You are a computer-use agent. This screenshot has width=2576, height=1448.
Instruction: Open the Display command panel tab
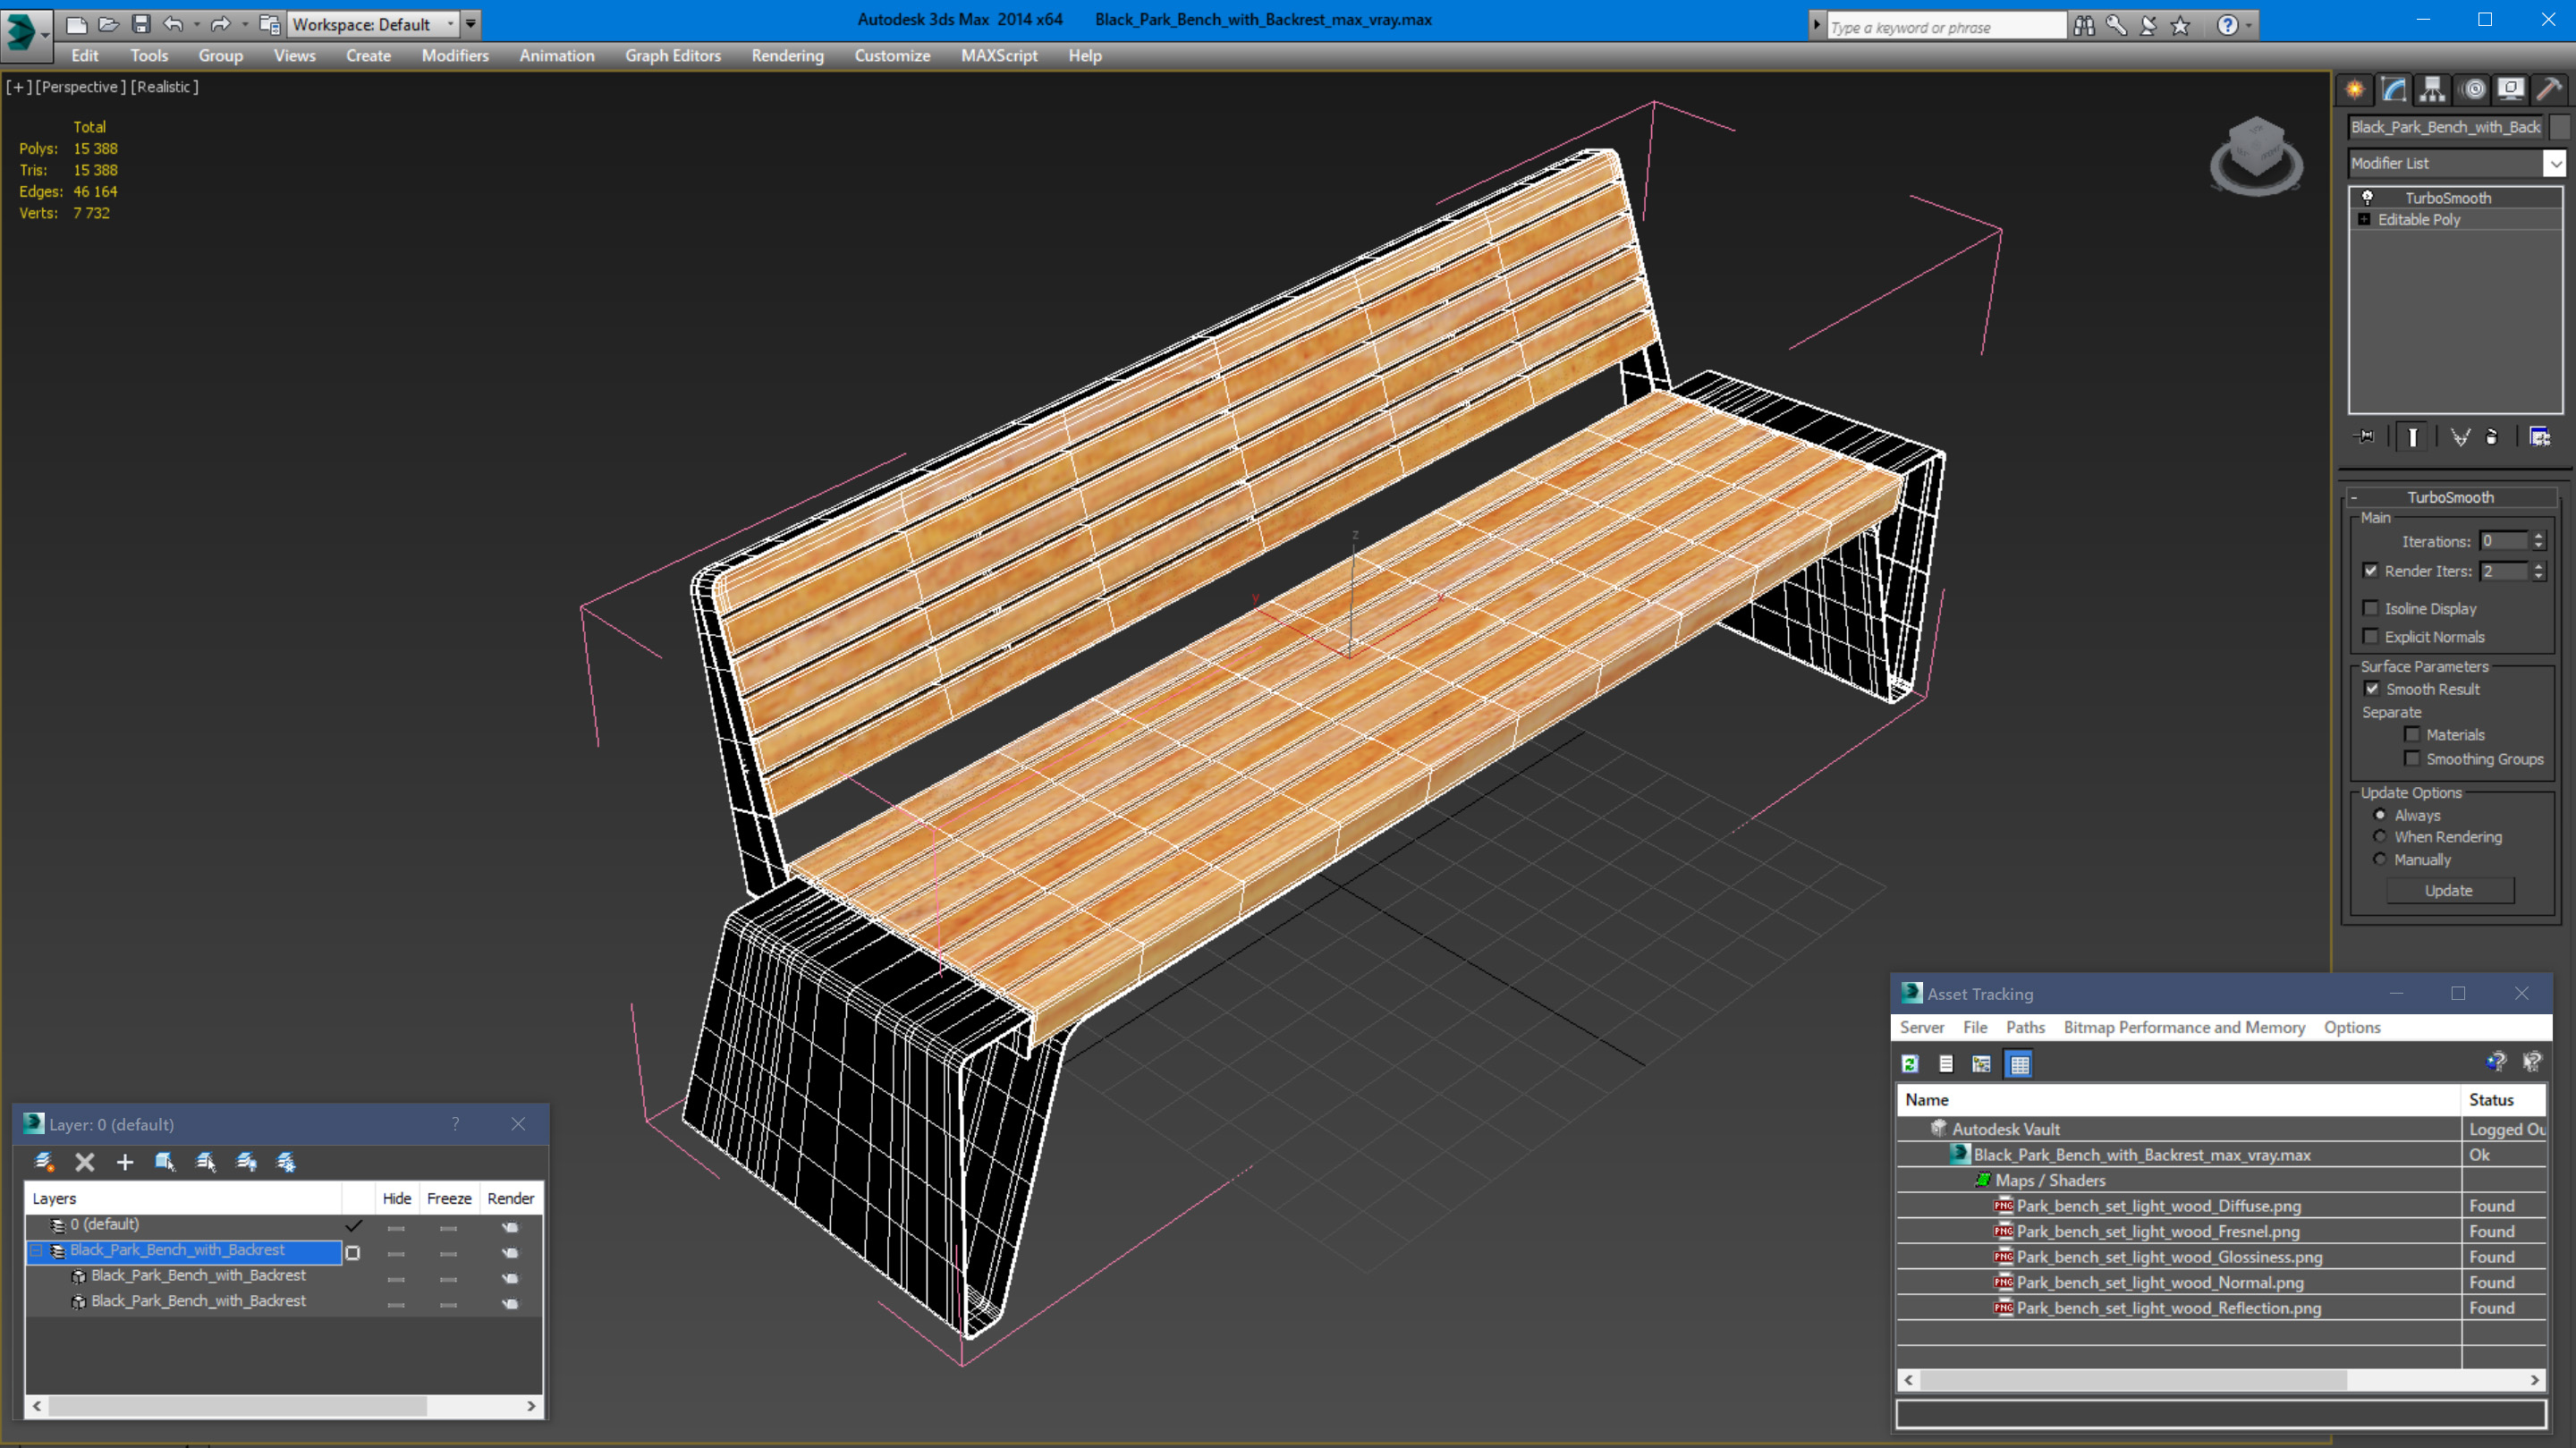2510,90
